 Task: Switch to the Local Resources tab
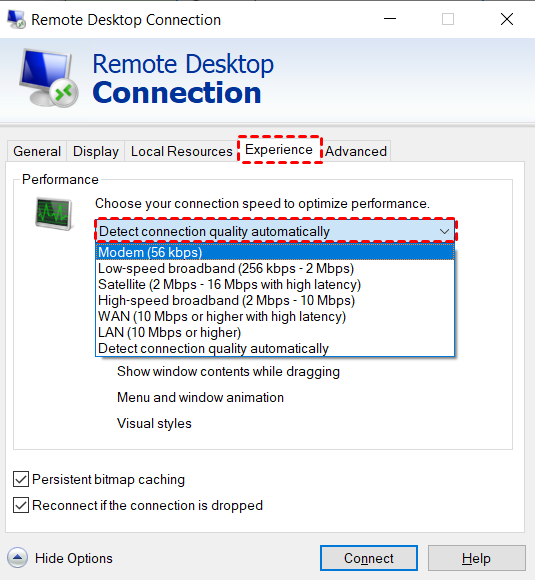tap(181, 151)
